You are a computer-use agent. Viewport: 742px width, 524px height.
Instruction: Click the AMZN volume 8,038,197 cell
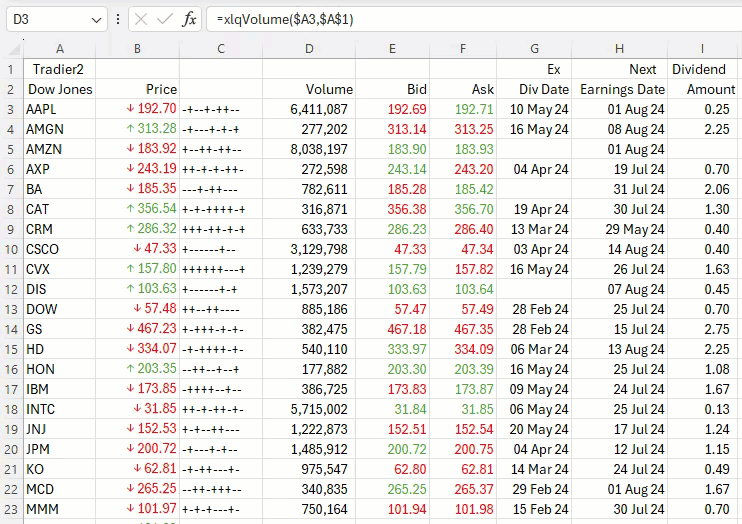click(x=309, y=149)
